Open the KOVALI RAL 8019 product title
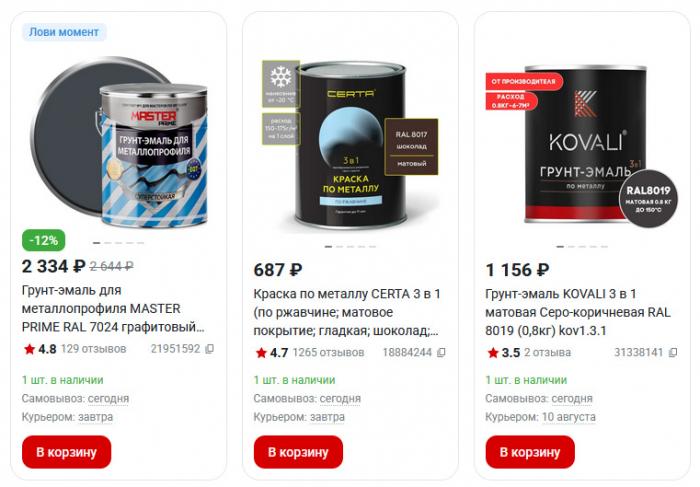 pyautogui.click(x=578, y=312)
